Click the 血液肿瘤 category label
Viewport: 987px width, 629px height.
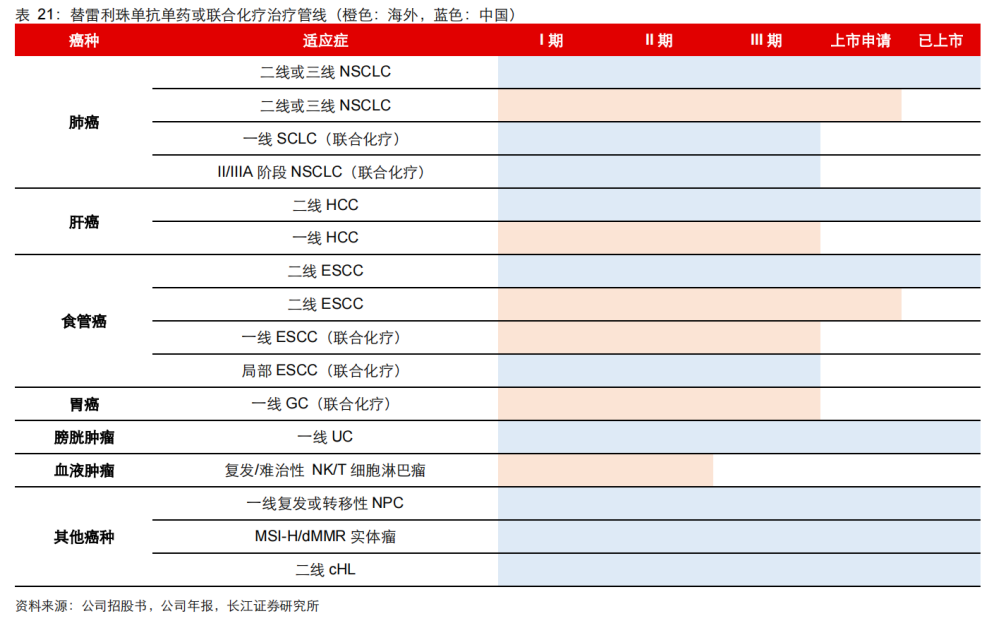pyautogui.click(x=84, y=470)
